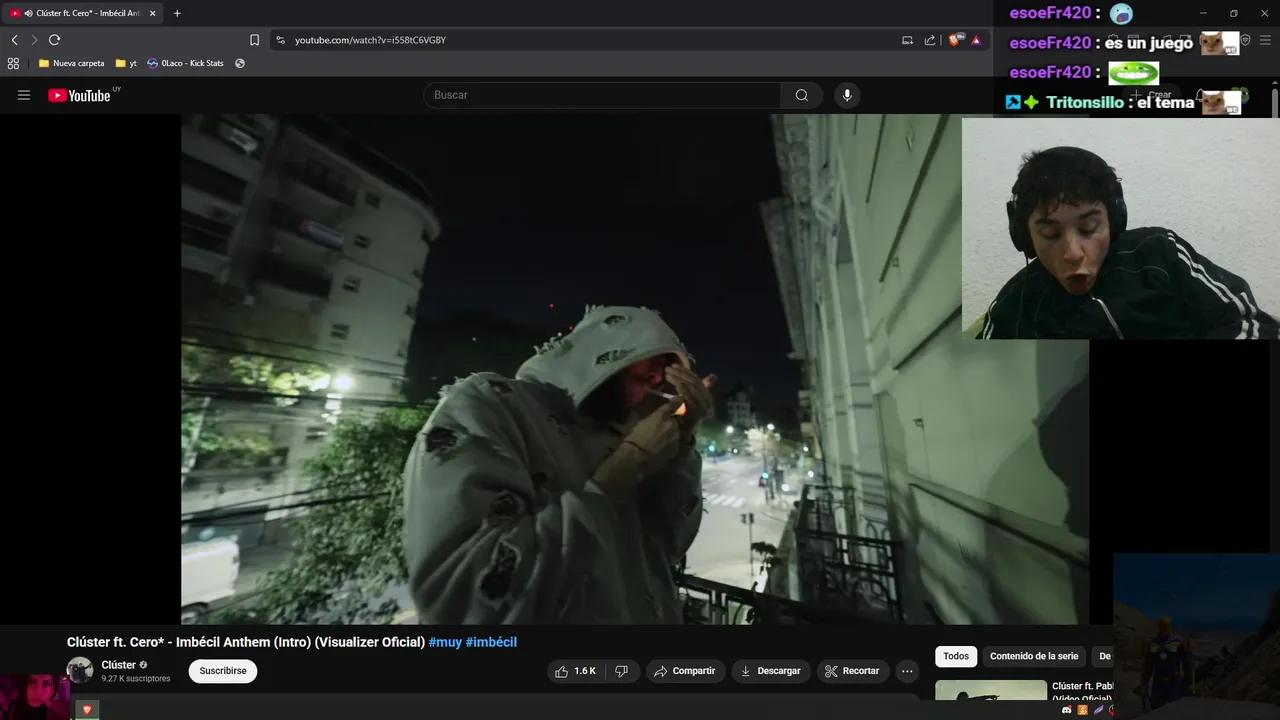Click the Brave icon in the bottom bar
The width and height of the screenshot is (1280, 720).
(x=87, y=710)
